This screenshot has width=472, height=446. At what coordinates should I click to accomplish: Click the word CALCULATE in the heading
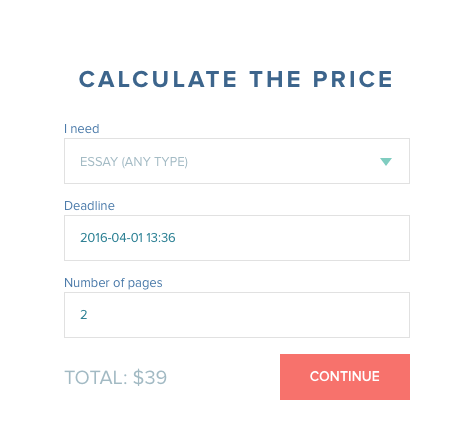158,79
